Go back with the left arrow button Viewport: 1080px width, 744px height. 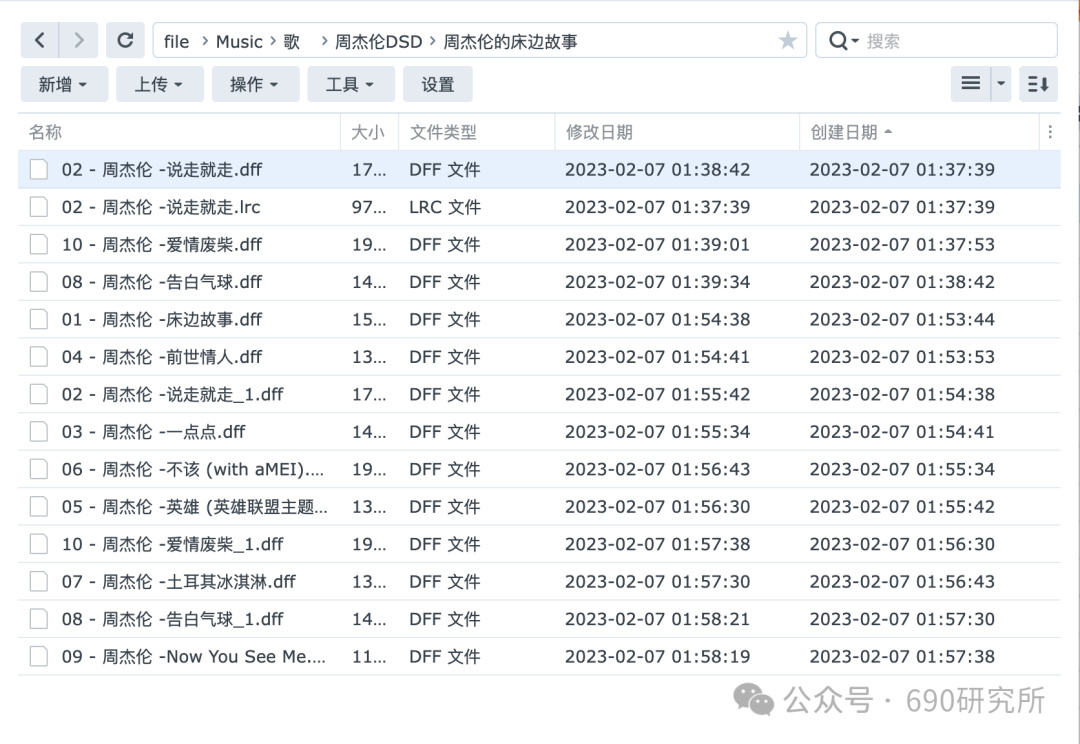[x=40, y=41]
